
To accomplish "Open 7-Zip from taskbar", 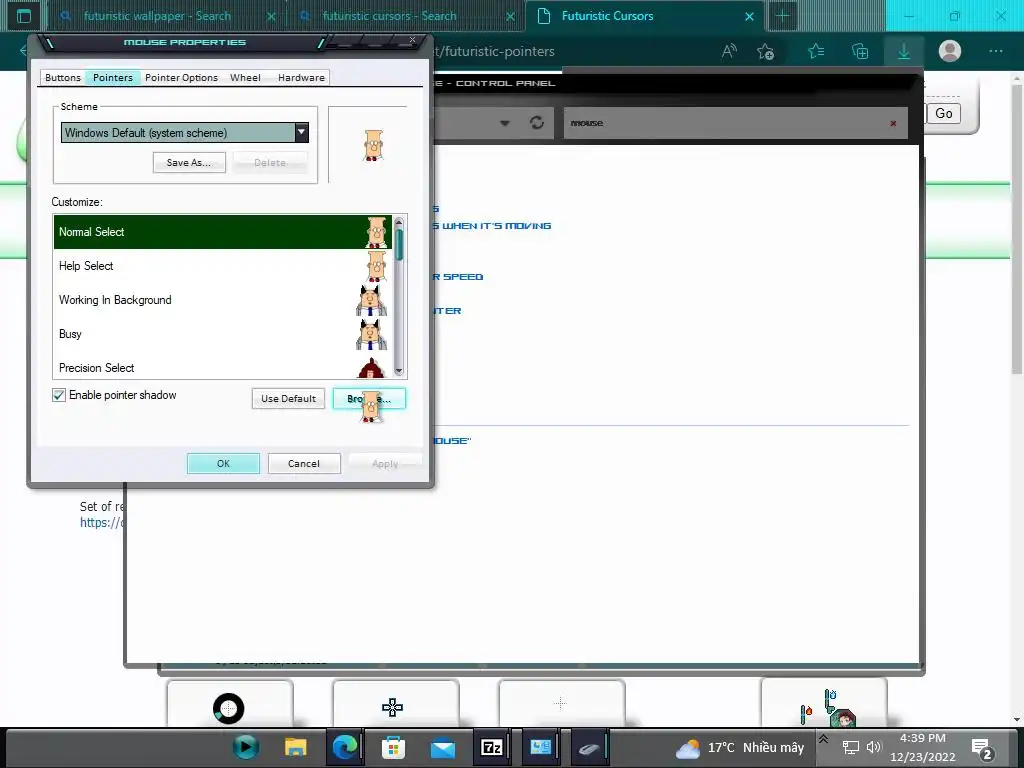I will click(491, 747).
